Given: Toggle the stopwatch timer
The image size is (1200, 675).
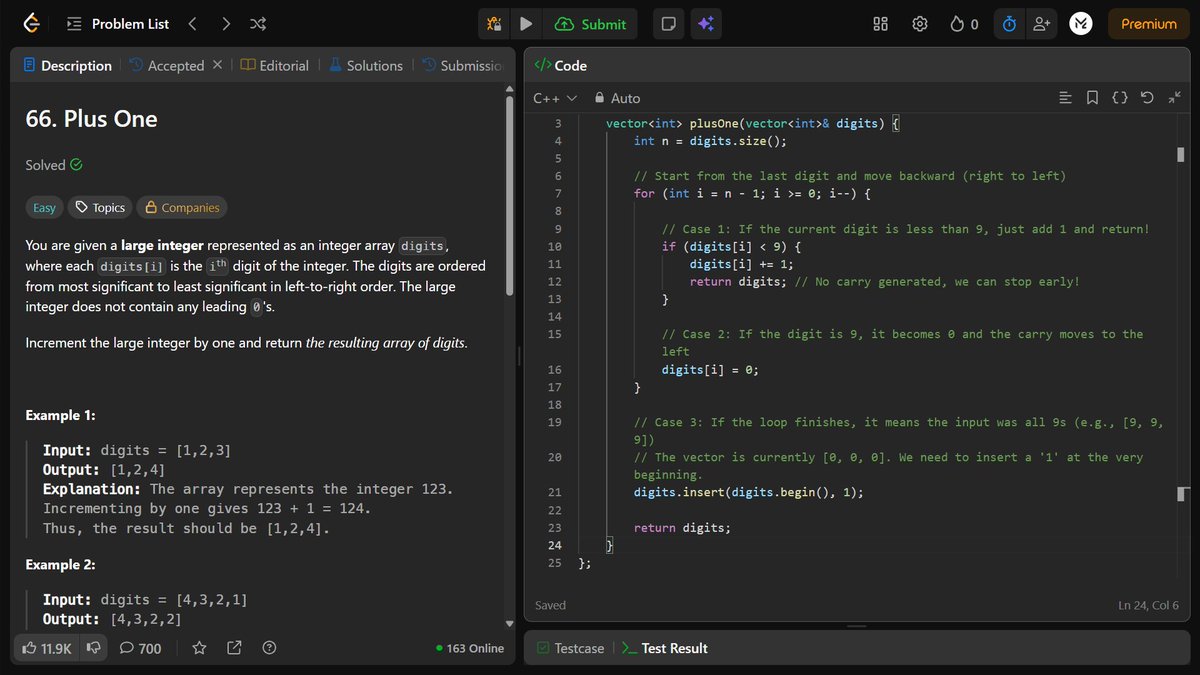Looking at the screenshot, I should (1010, 24).
